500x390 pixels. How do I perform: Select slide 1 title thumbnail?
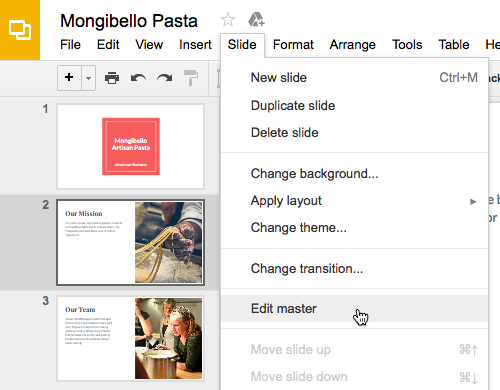pyautogui.click(x=130, y=146)
